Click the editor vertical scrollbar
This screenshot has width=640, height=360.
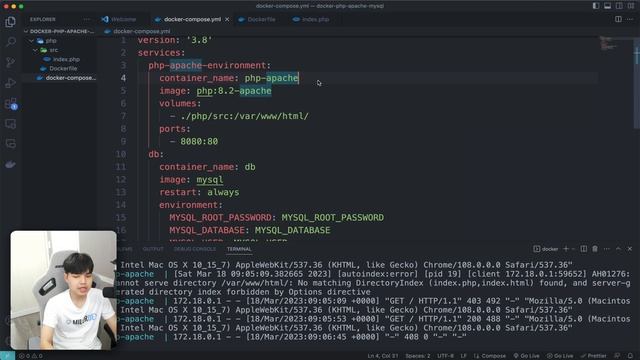(x=637, y=84)
